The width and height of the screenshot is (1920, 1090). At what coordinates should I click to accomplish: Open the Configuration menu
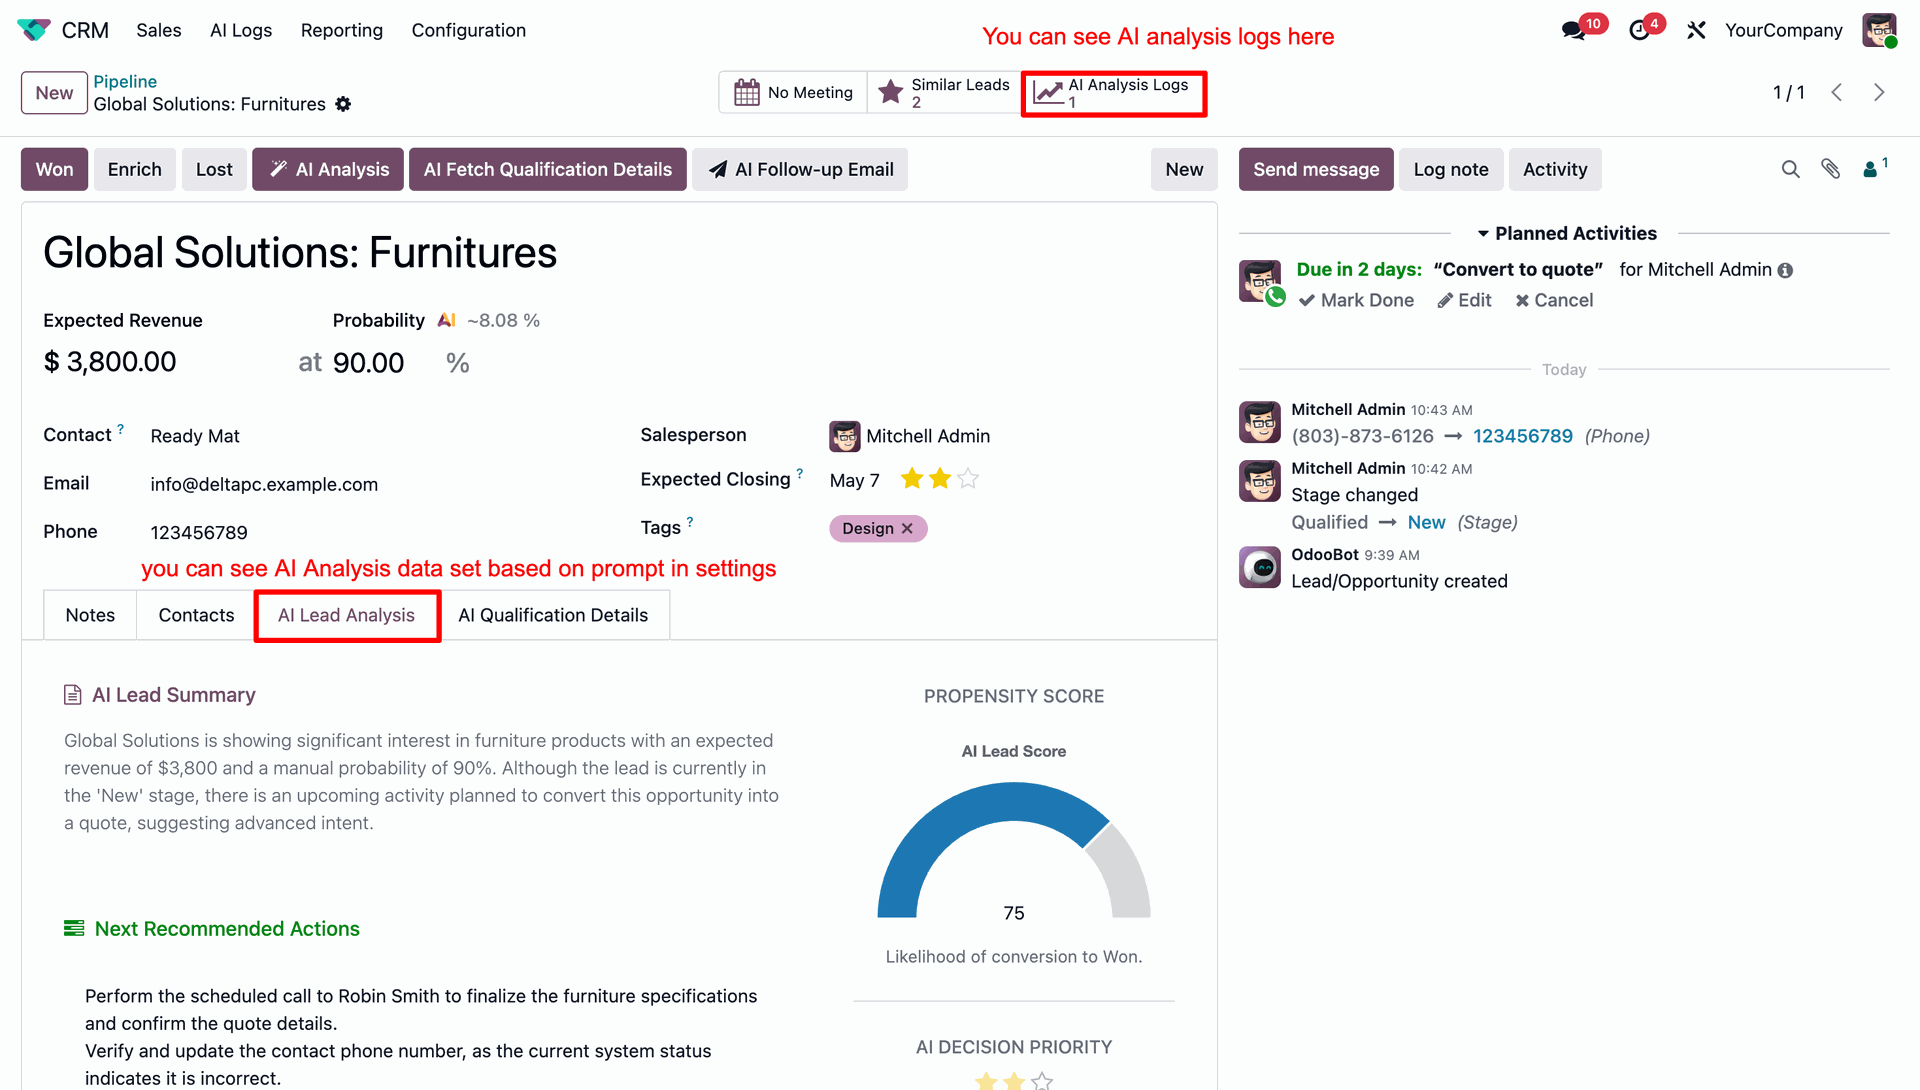pyautogui.click(x=468, y=30)
